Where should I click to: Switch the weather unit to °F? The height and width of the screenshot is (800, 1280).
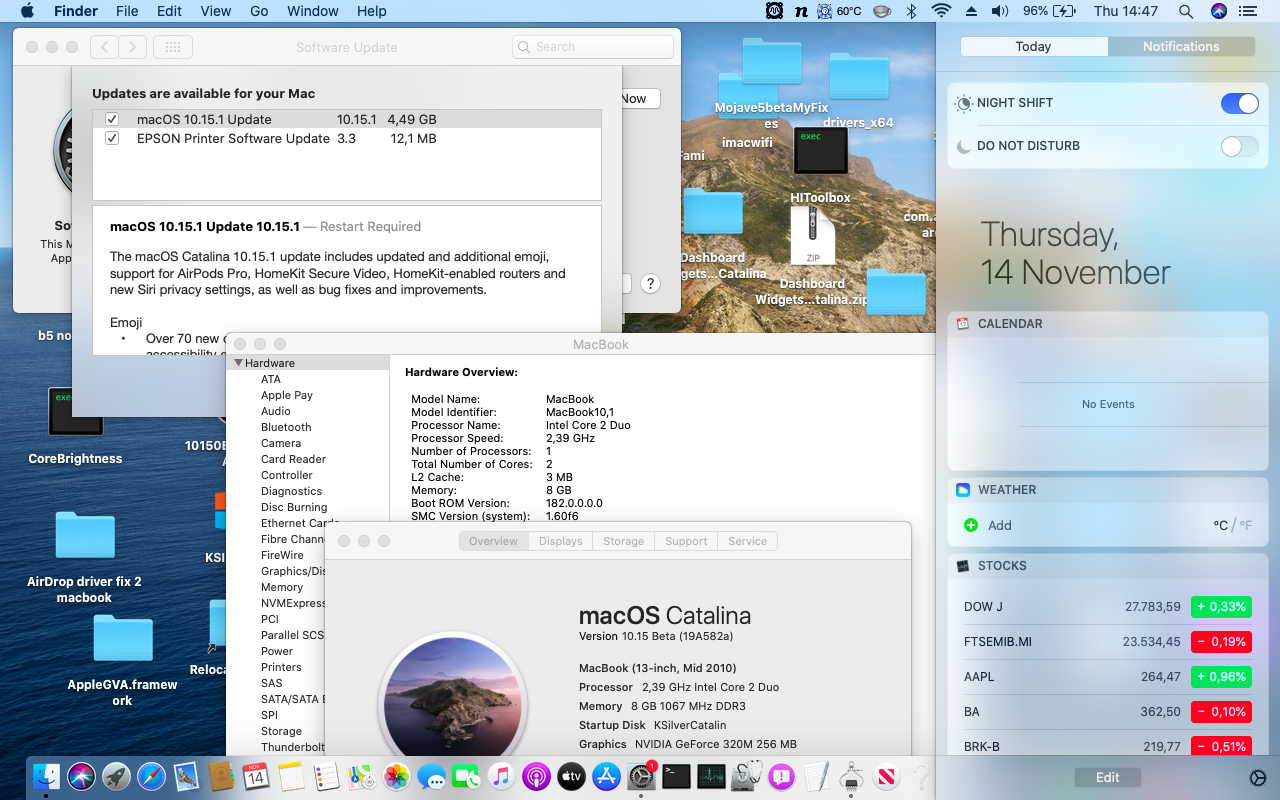pyautogui.click(x=1245, y=525)
